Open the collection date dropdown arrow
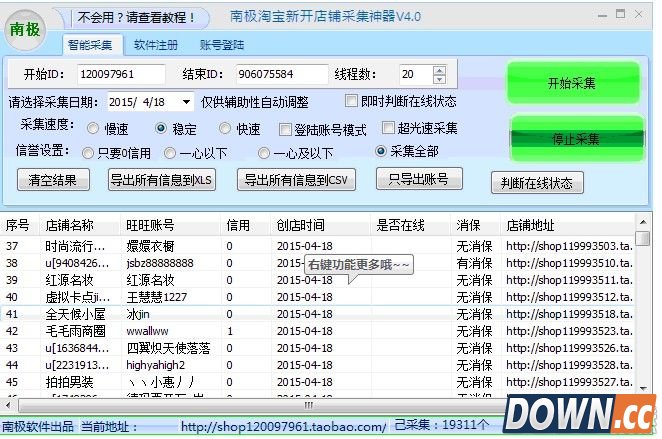This screenshot has width=662, height=439. (186, 102)
